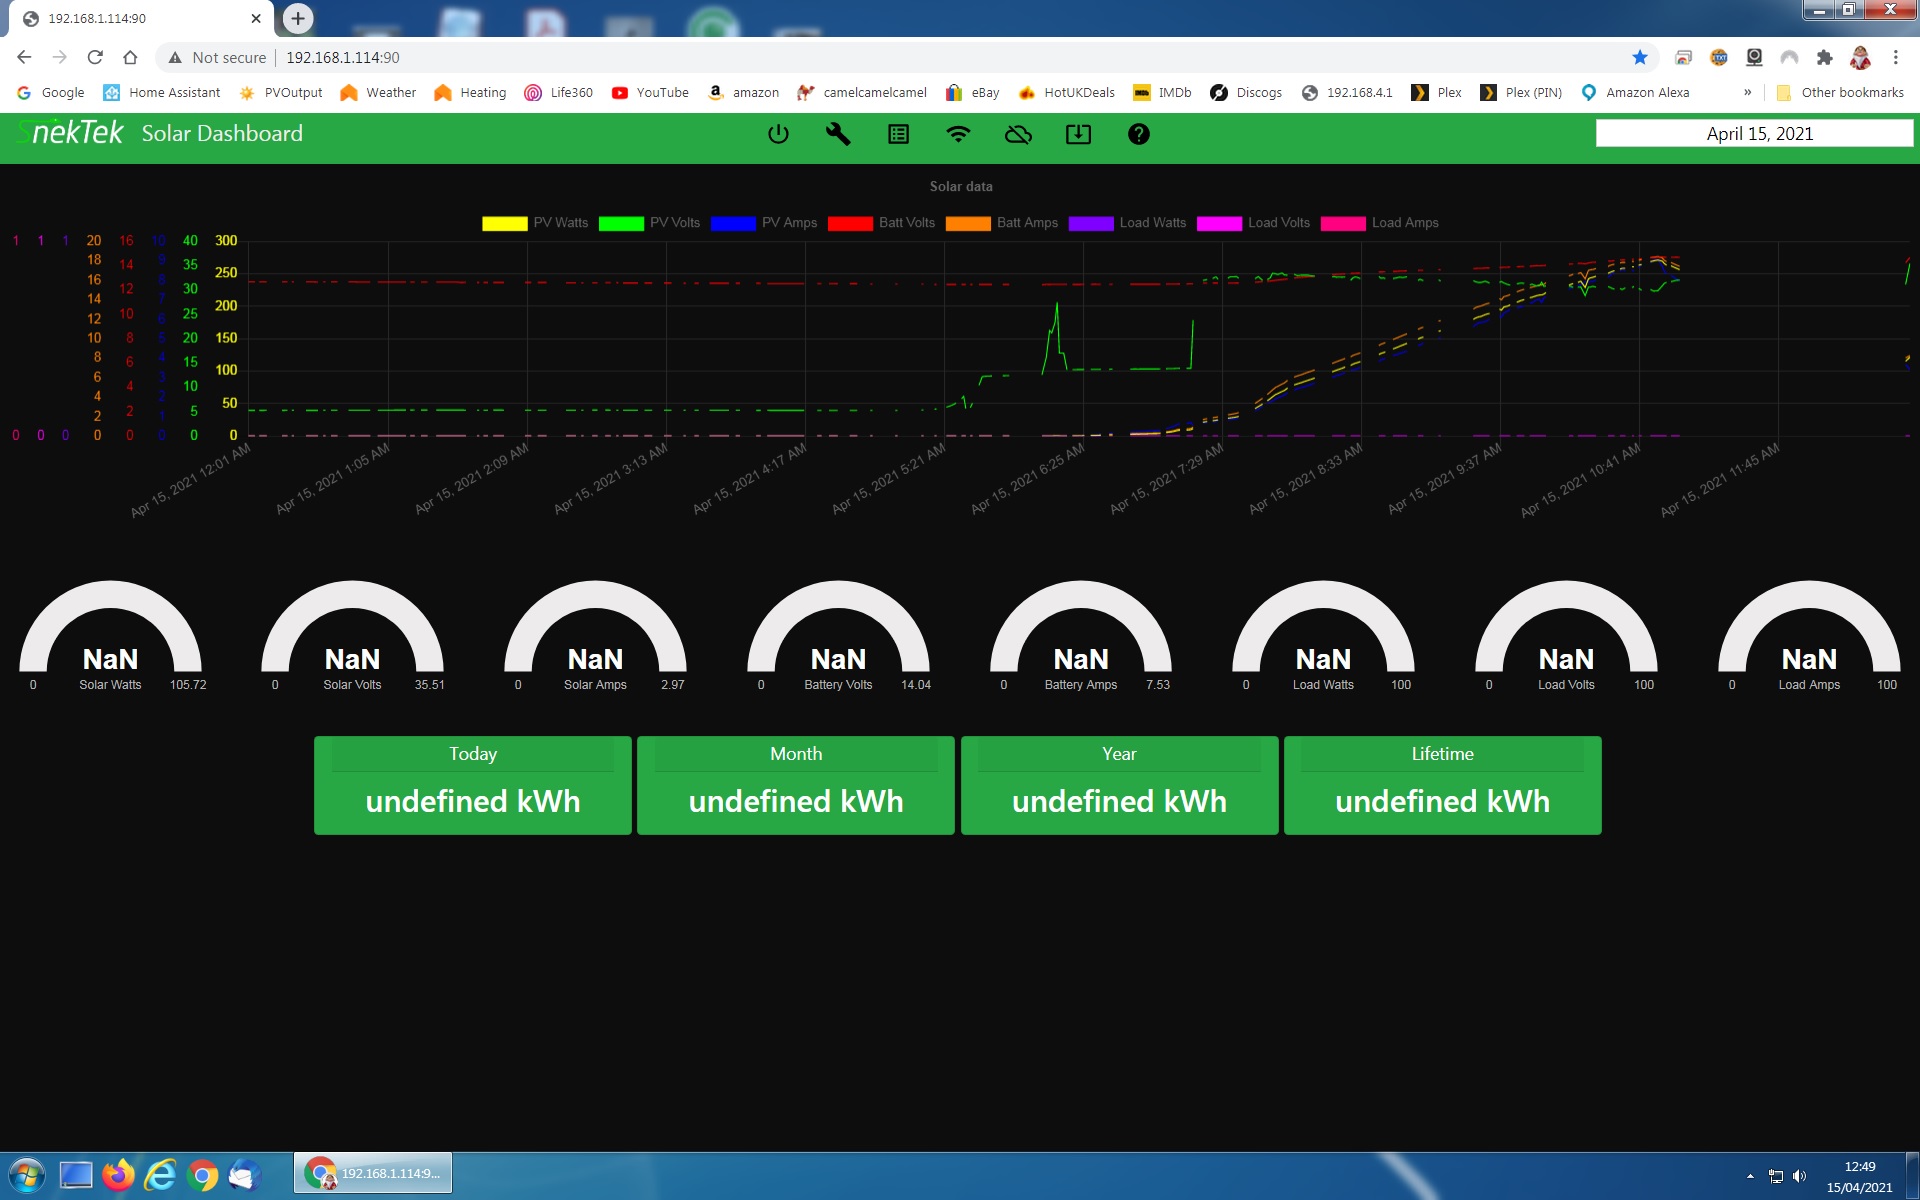Click the power icon in dashboard header

(x=778, y=134)
